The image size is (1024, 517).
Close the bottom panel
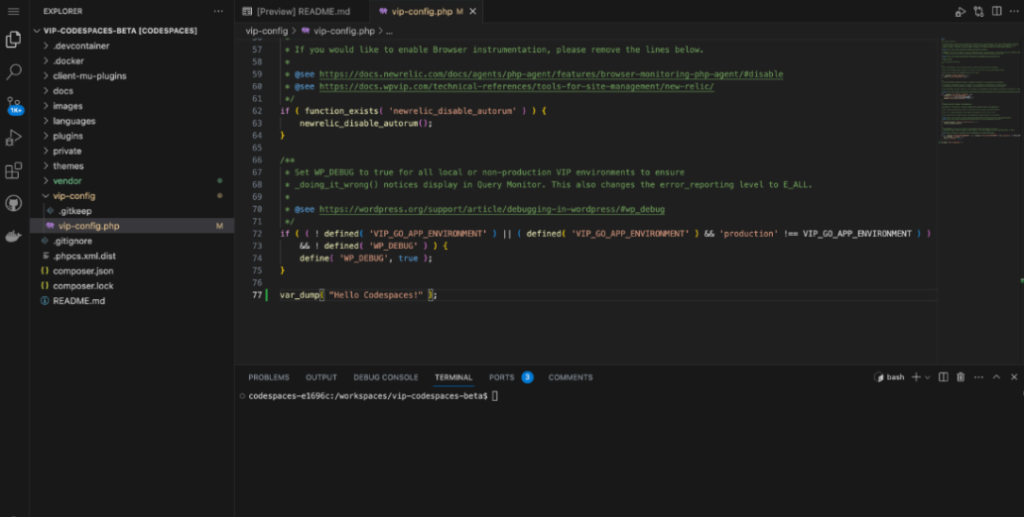coord(1014,377)
